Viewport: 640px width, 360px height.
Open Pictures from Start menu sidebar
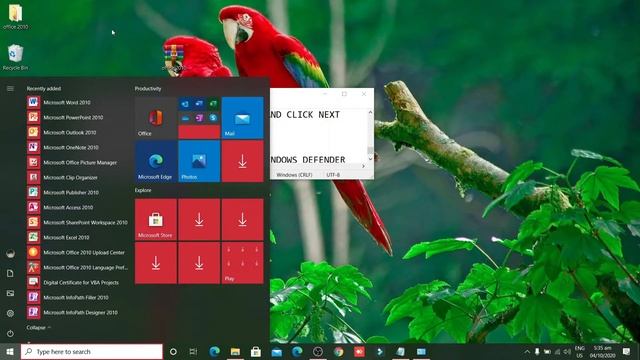(x=10, y=293)
